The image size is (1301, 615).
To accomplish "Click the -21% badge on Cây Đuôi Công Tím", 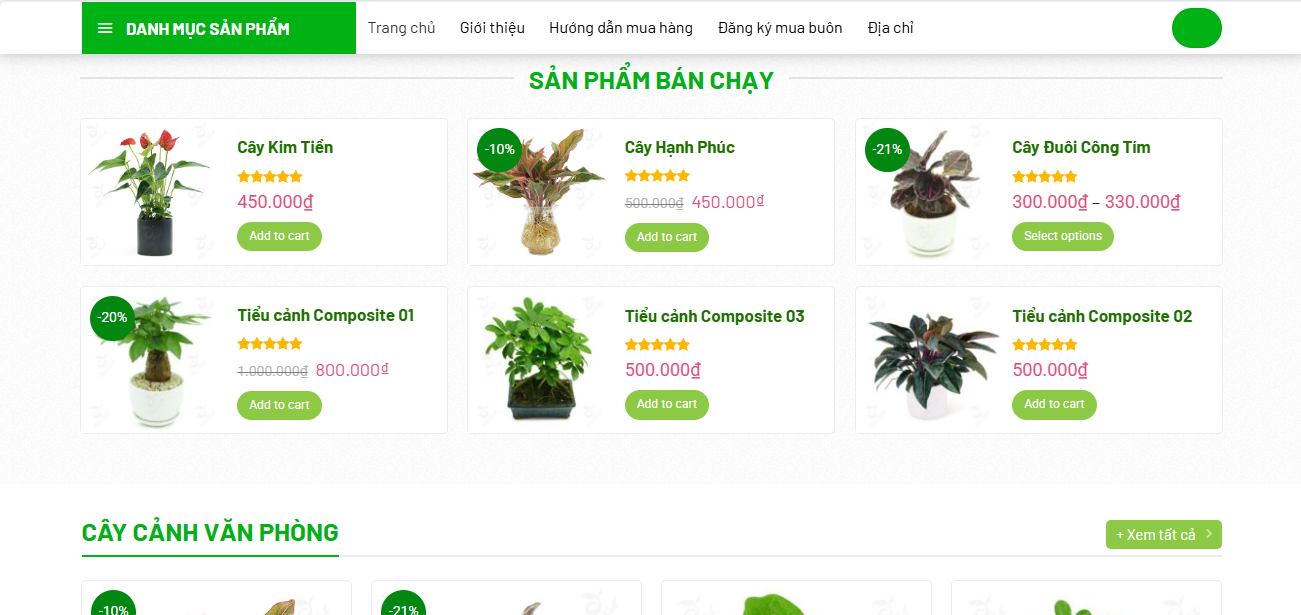I will pos(887,150).
